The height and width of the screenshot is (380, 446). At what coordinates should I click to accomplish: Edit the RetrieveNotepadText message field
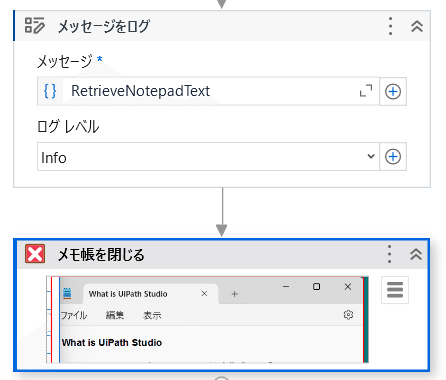(x=208, y=91)
